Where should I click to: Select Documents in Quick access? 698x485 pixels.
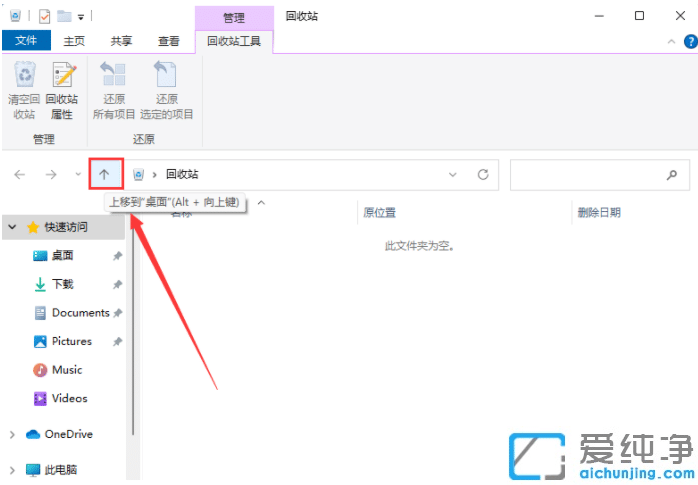pos(80,313)
